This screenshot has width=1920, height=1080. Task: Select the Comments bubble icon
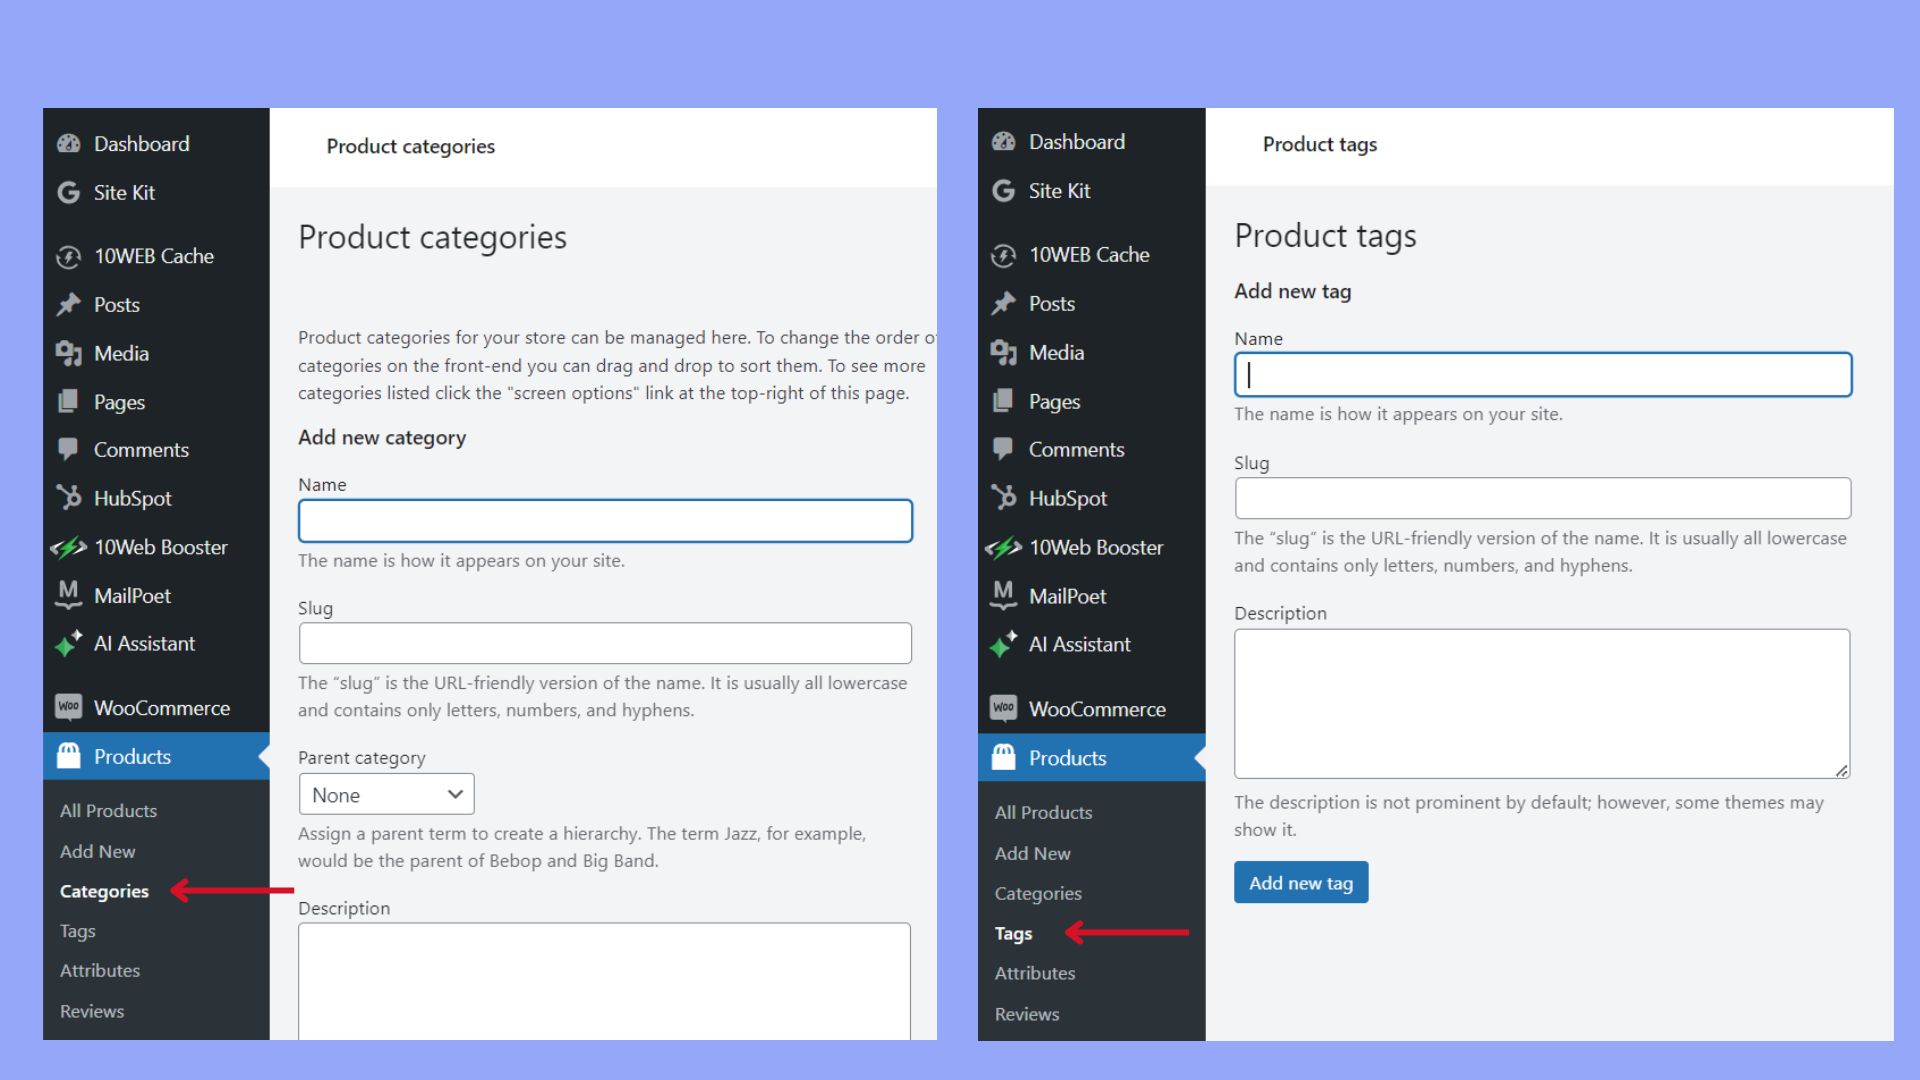click(x=66, y=449)
